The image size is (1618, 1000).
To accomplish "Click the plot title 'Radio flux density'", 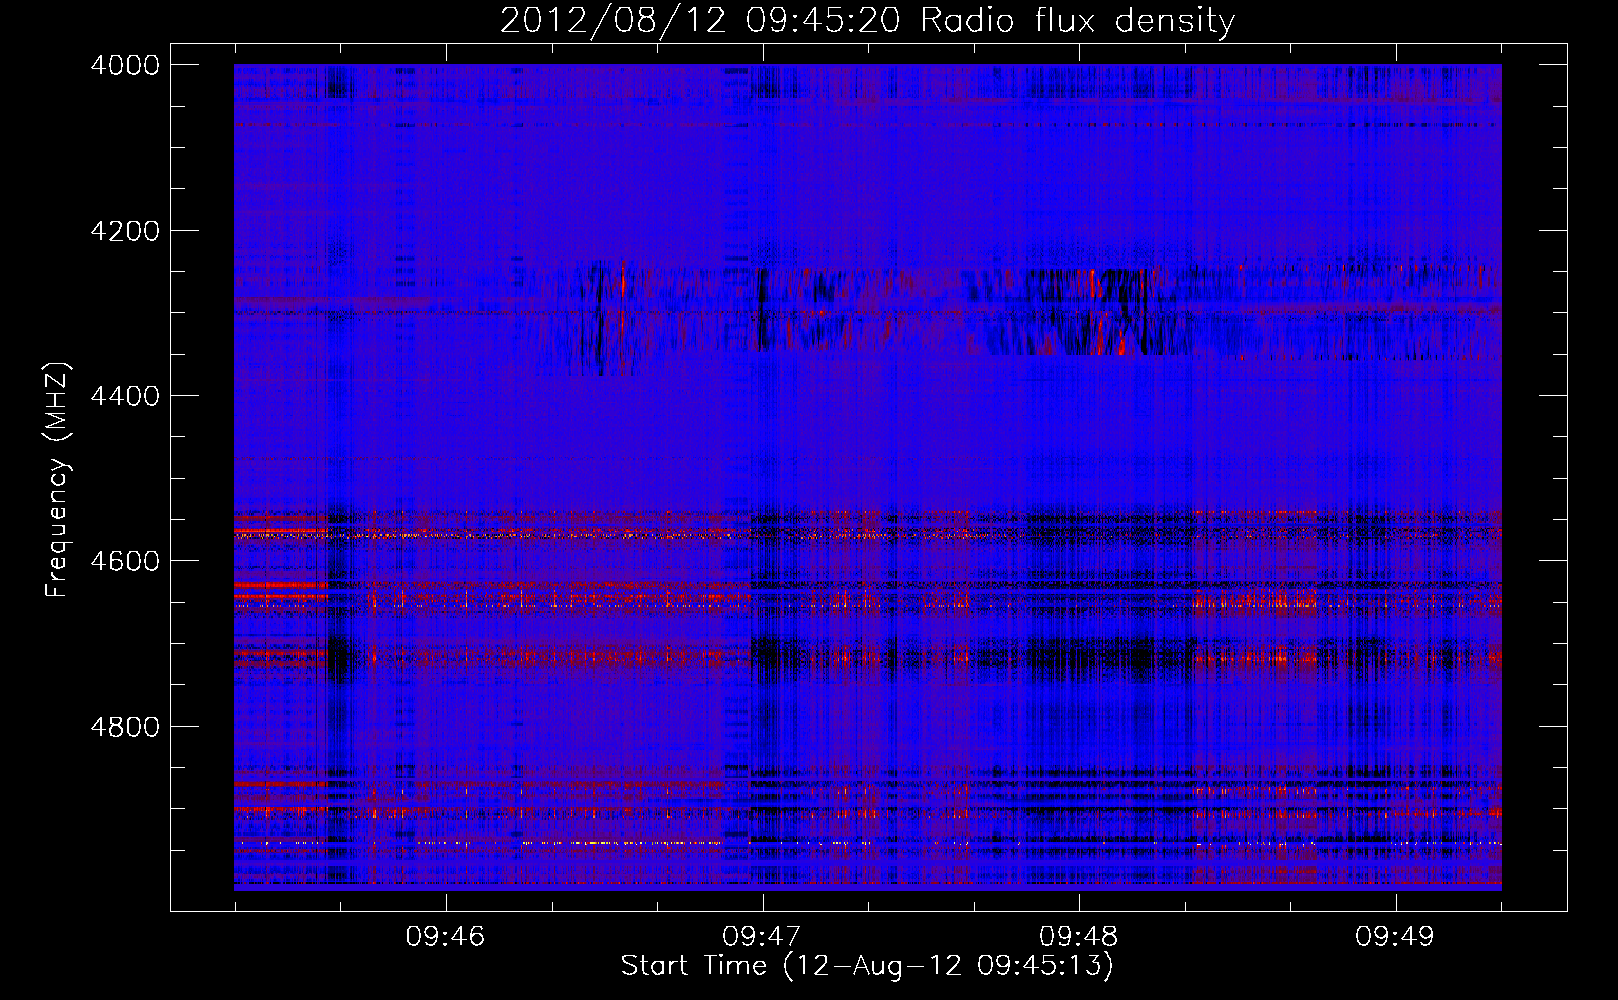I will tap(1078, 21).
